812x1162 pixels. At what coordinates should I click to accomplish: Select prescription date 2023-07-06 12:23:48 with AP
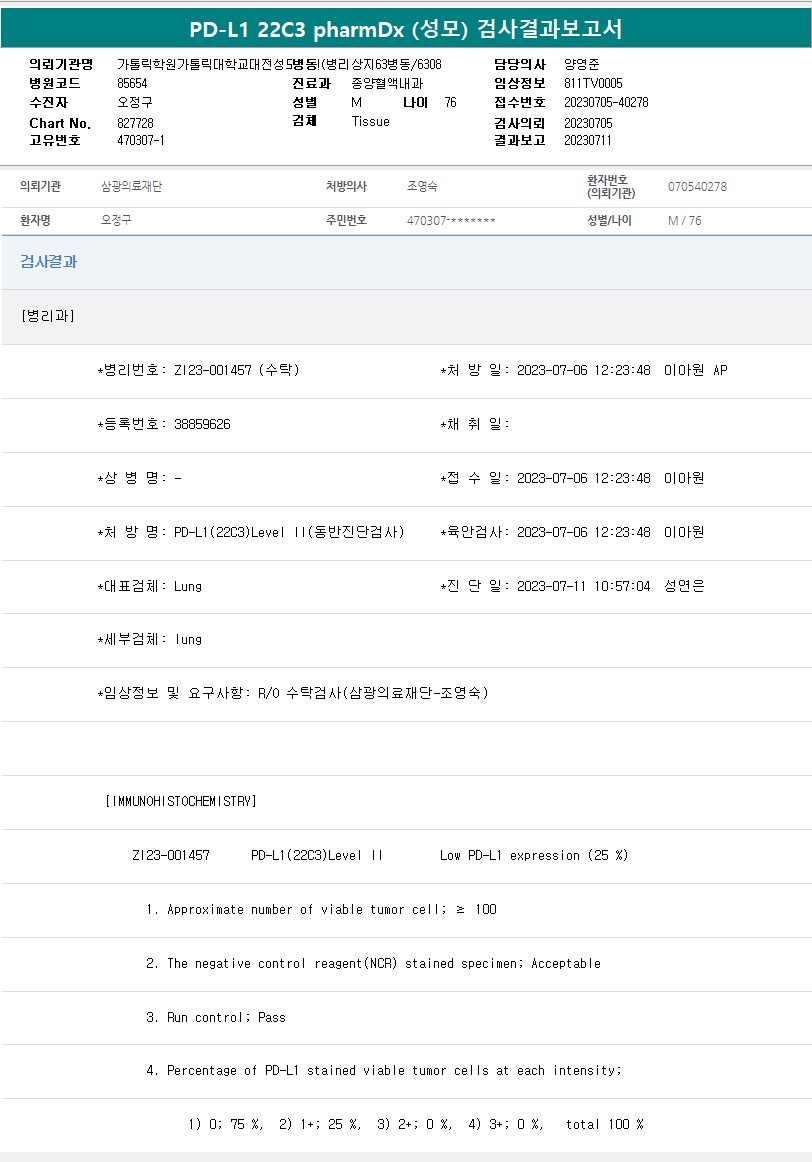622,370
